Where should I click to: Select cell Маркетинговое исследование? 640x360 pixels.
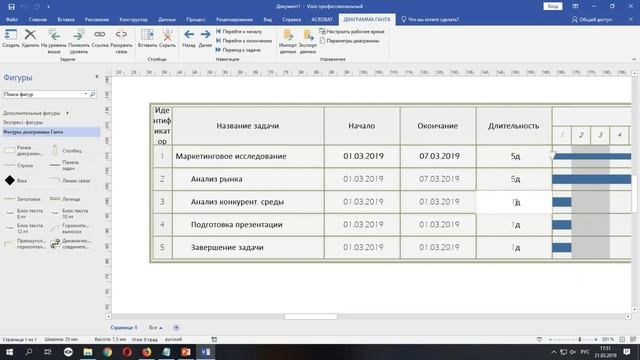249,156
